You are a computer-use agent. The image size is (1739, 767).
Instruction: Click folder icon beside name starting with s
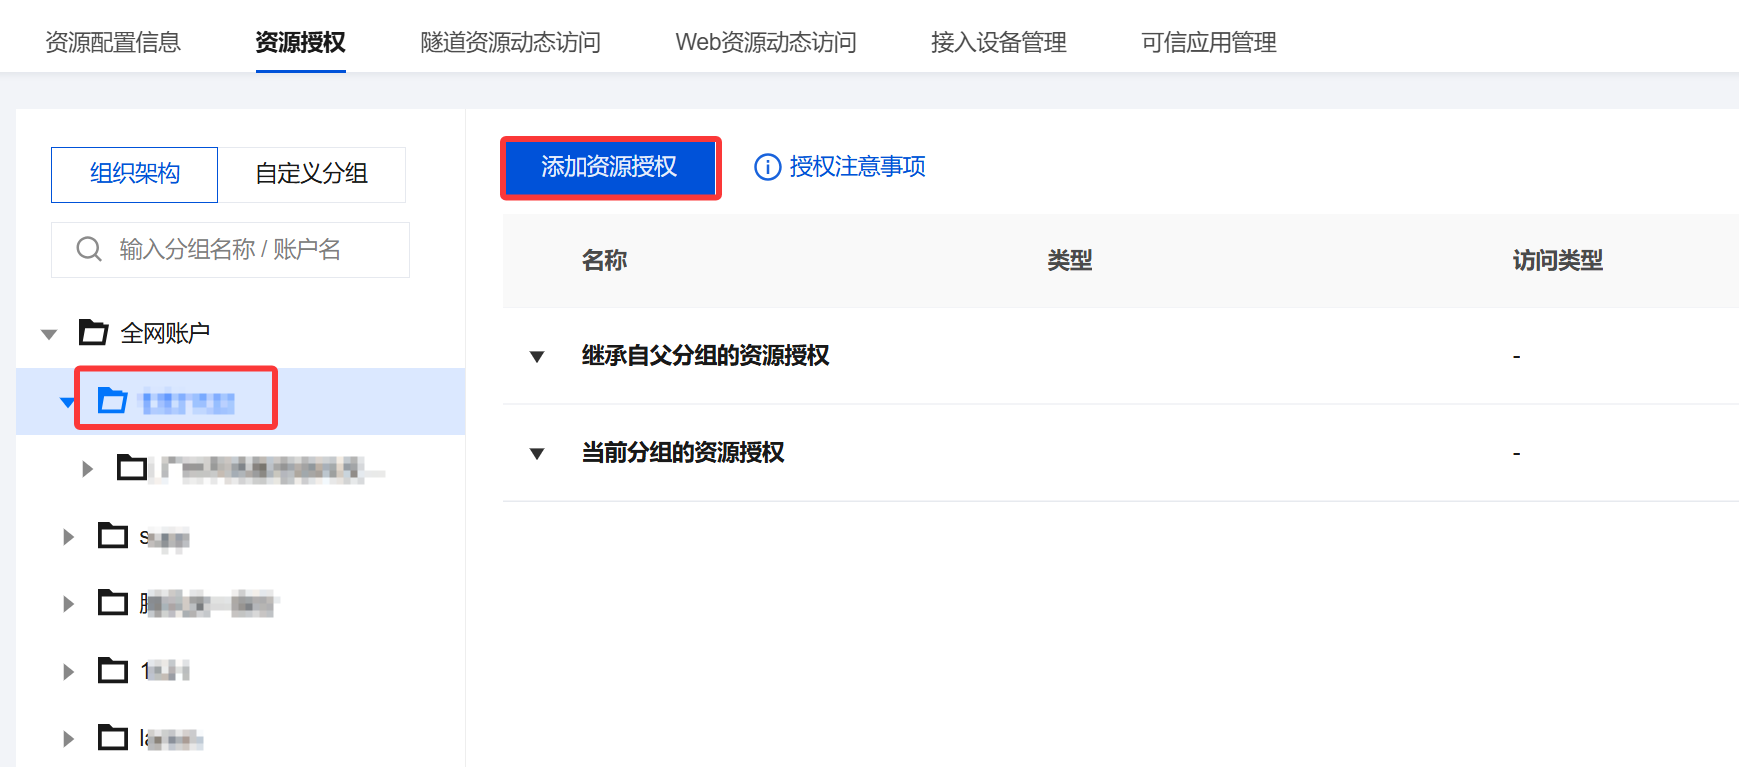point(113,536)
